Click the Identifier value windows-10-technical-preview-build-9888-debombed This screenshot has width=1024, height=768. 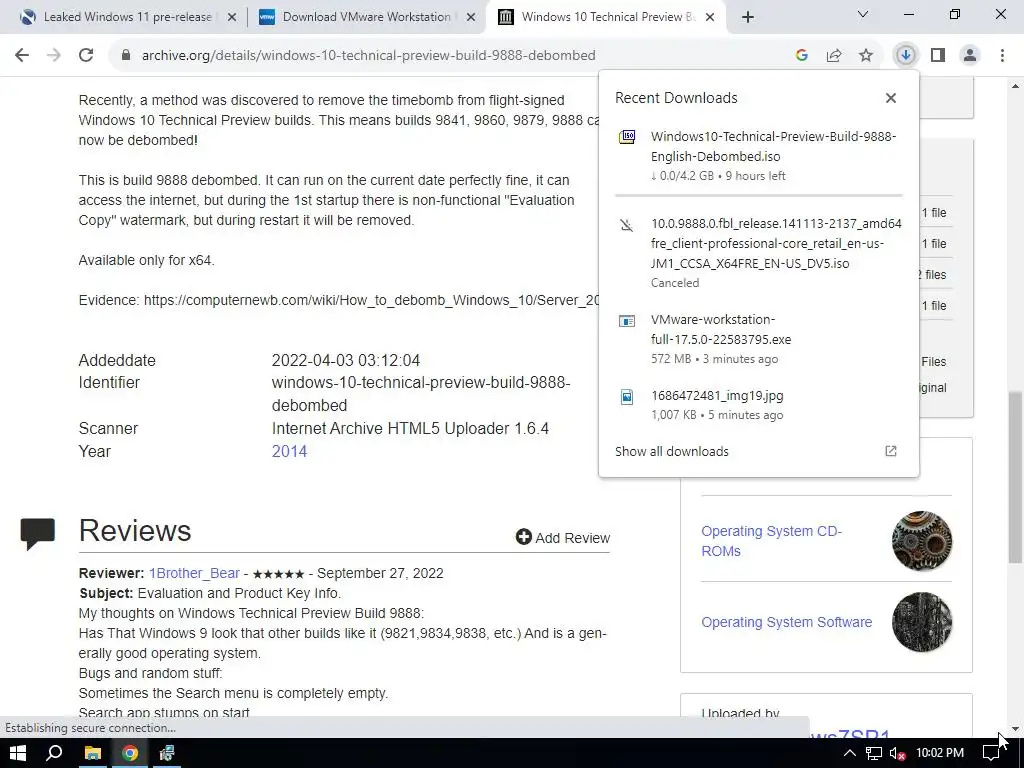[x=421, y=394]
